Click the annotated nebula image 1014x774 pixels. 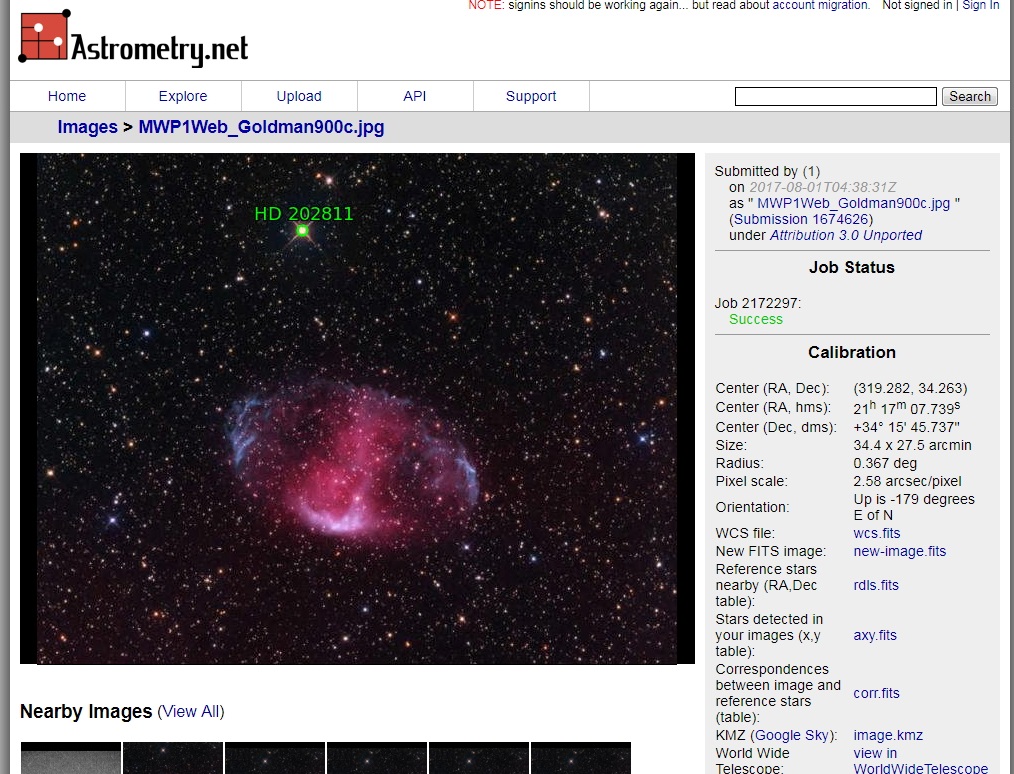[x=357, y=408]
